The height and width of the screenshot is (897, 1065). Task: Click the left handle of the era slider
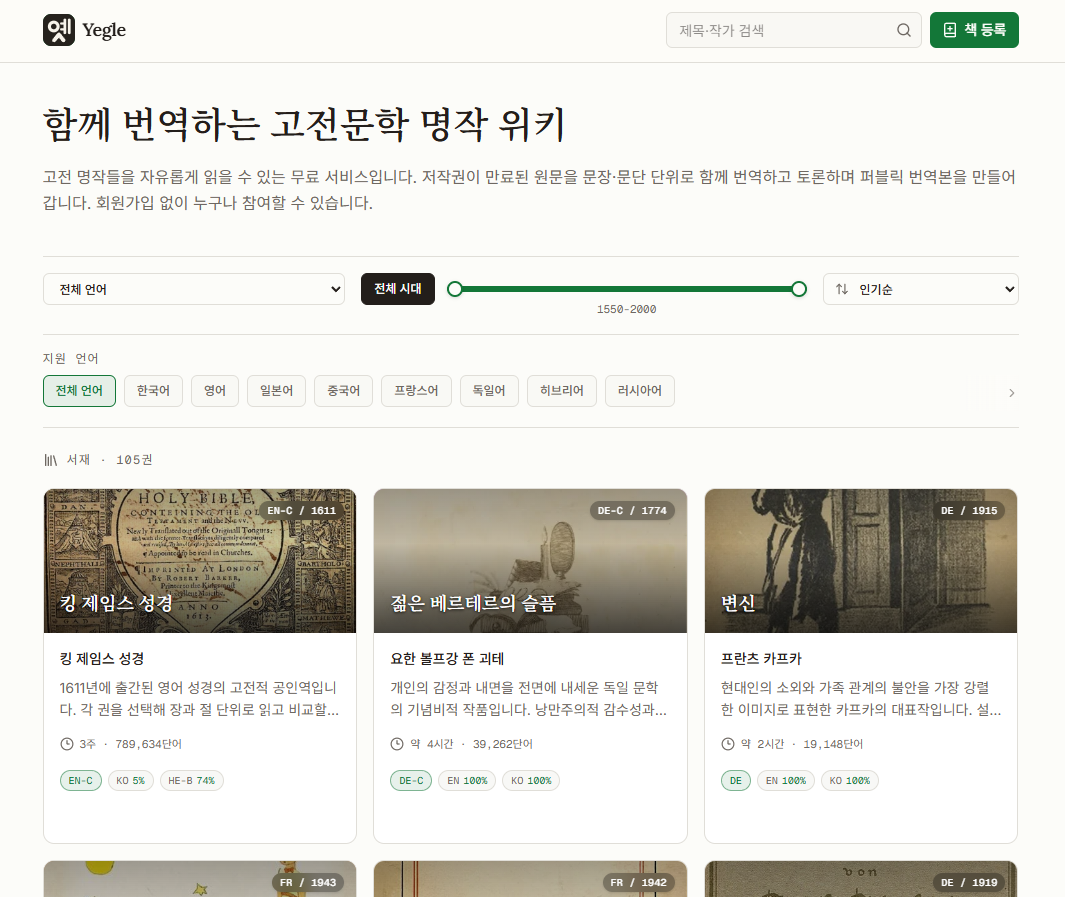pyautogui.click(x=455, y=289)
